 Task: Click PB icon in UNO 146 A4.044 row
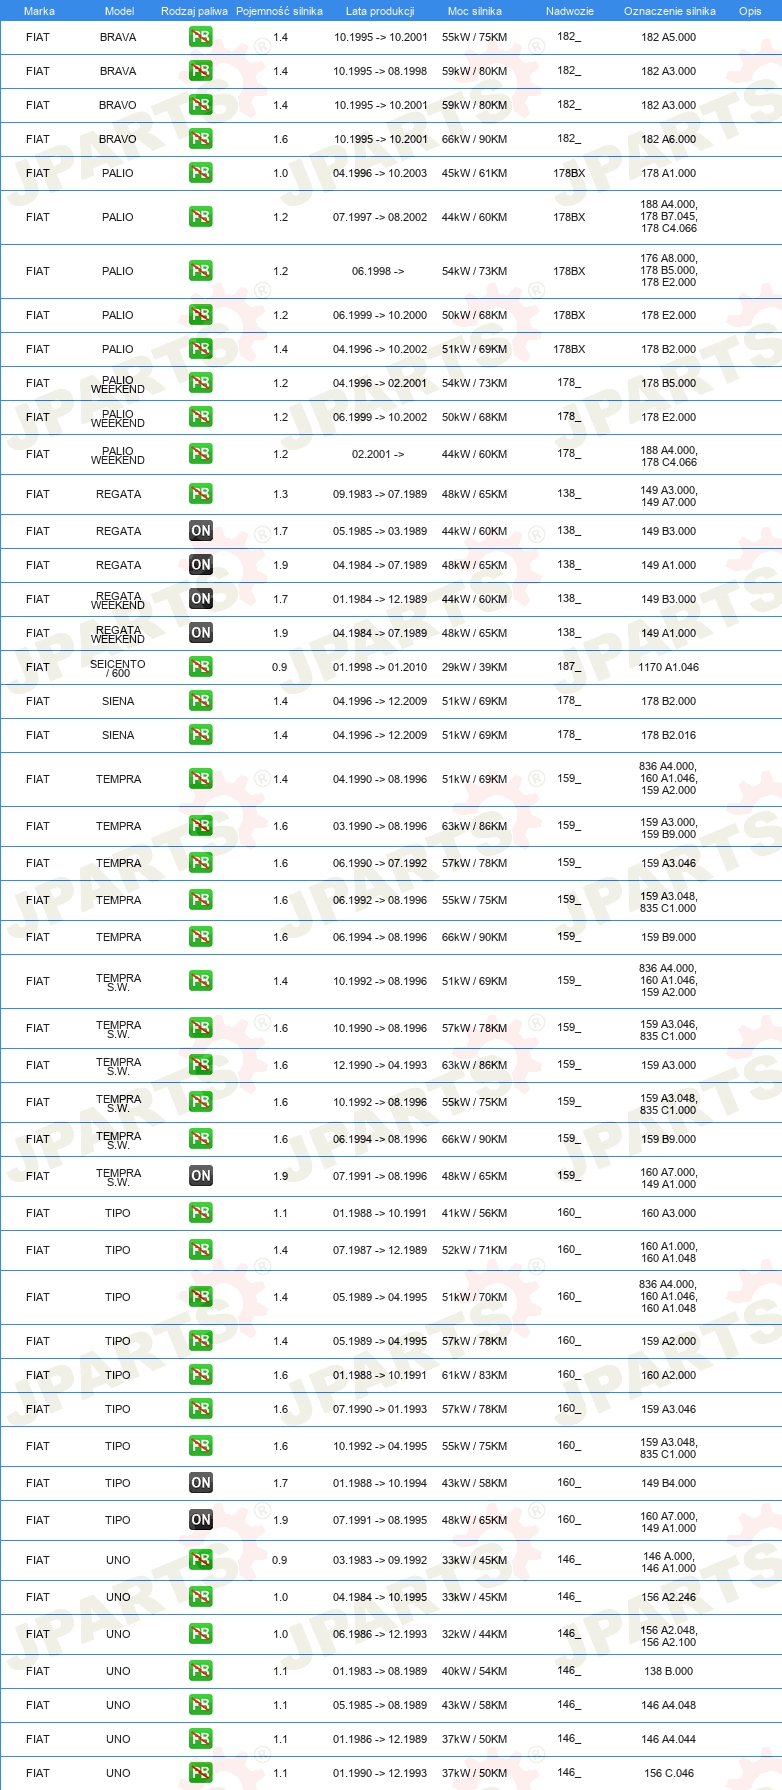coord(201,1739)
